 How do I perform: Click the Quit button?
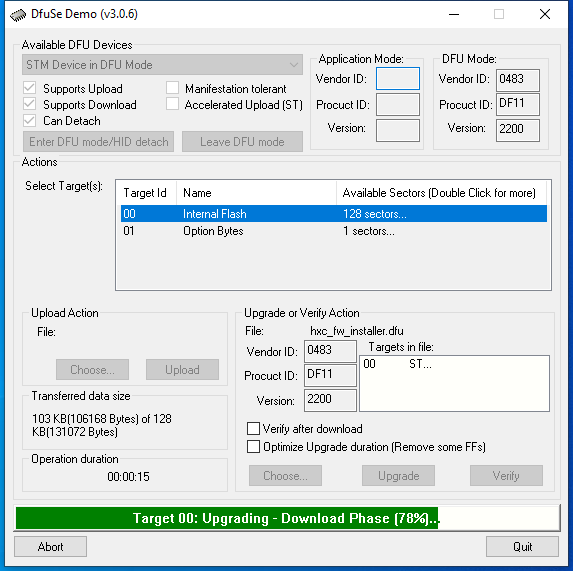point(522,547)
